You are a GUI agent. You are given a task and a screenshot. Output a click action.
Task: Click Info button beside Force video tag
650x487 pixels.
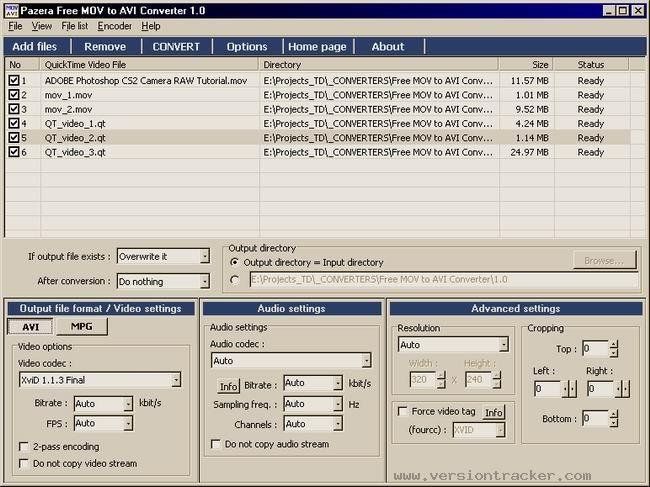point(494,412)
